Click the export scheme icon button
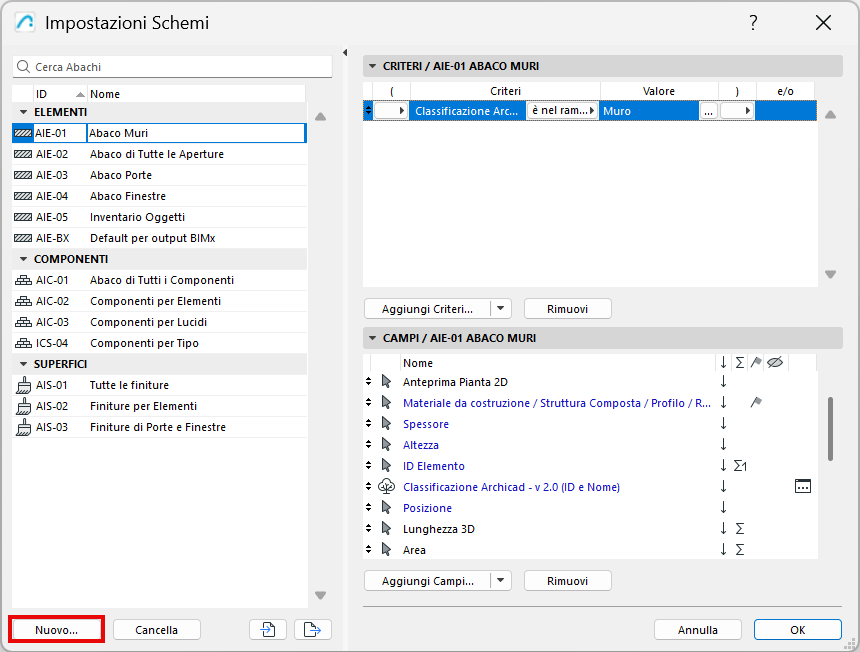 pyautogui.click(x=313, y=630)
